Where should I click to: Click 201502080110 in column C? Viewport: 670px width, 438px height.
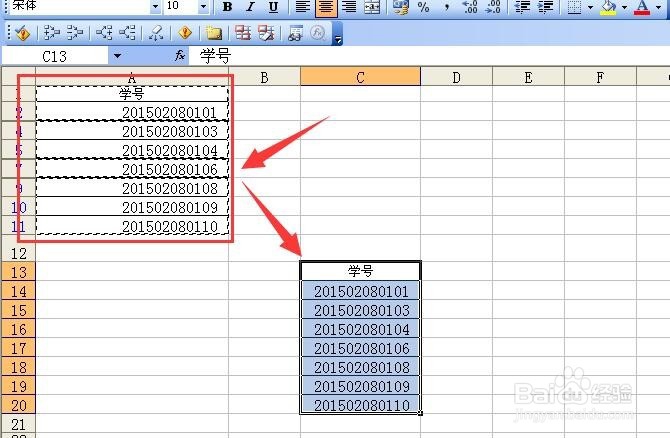(x=361, y=405)
